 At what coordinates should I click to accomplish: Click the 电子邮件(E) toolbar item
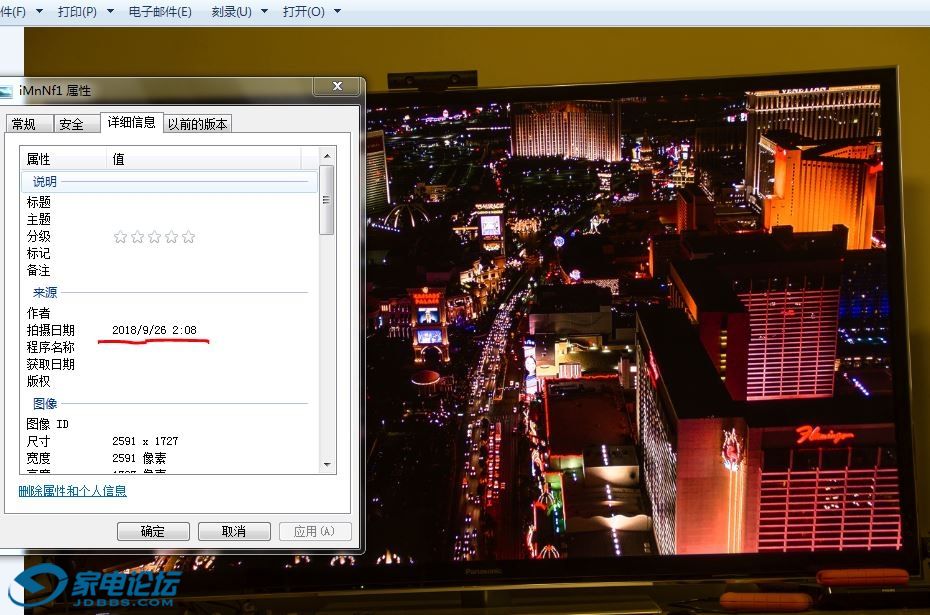pos(160,12)
